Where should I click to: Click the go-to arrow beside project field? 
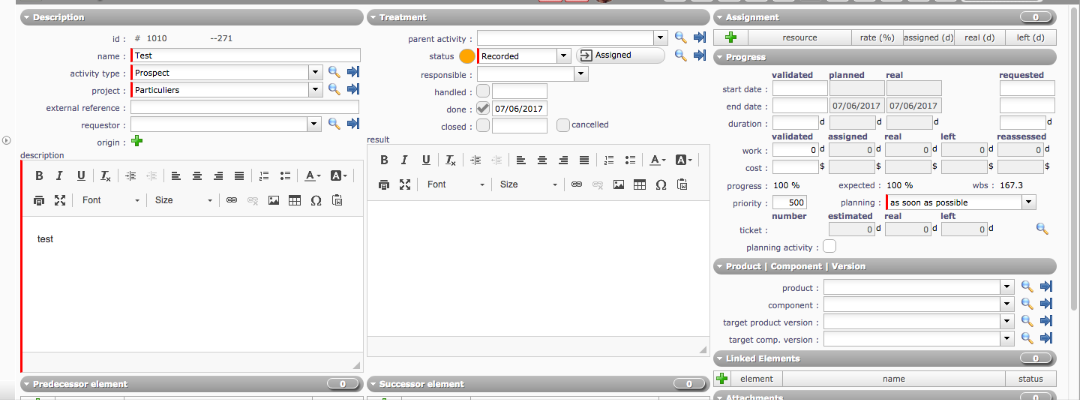pos(352,90)
